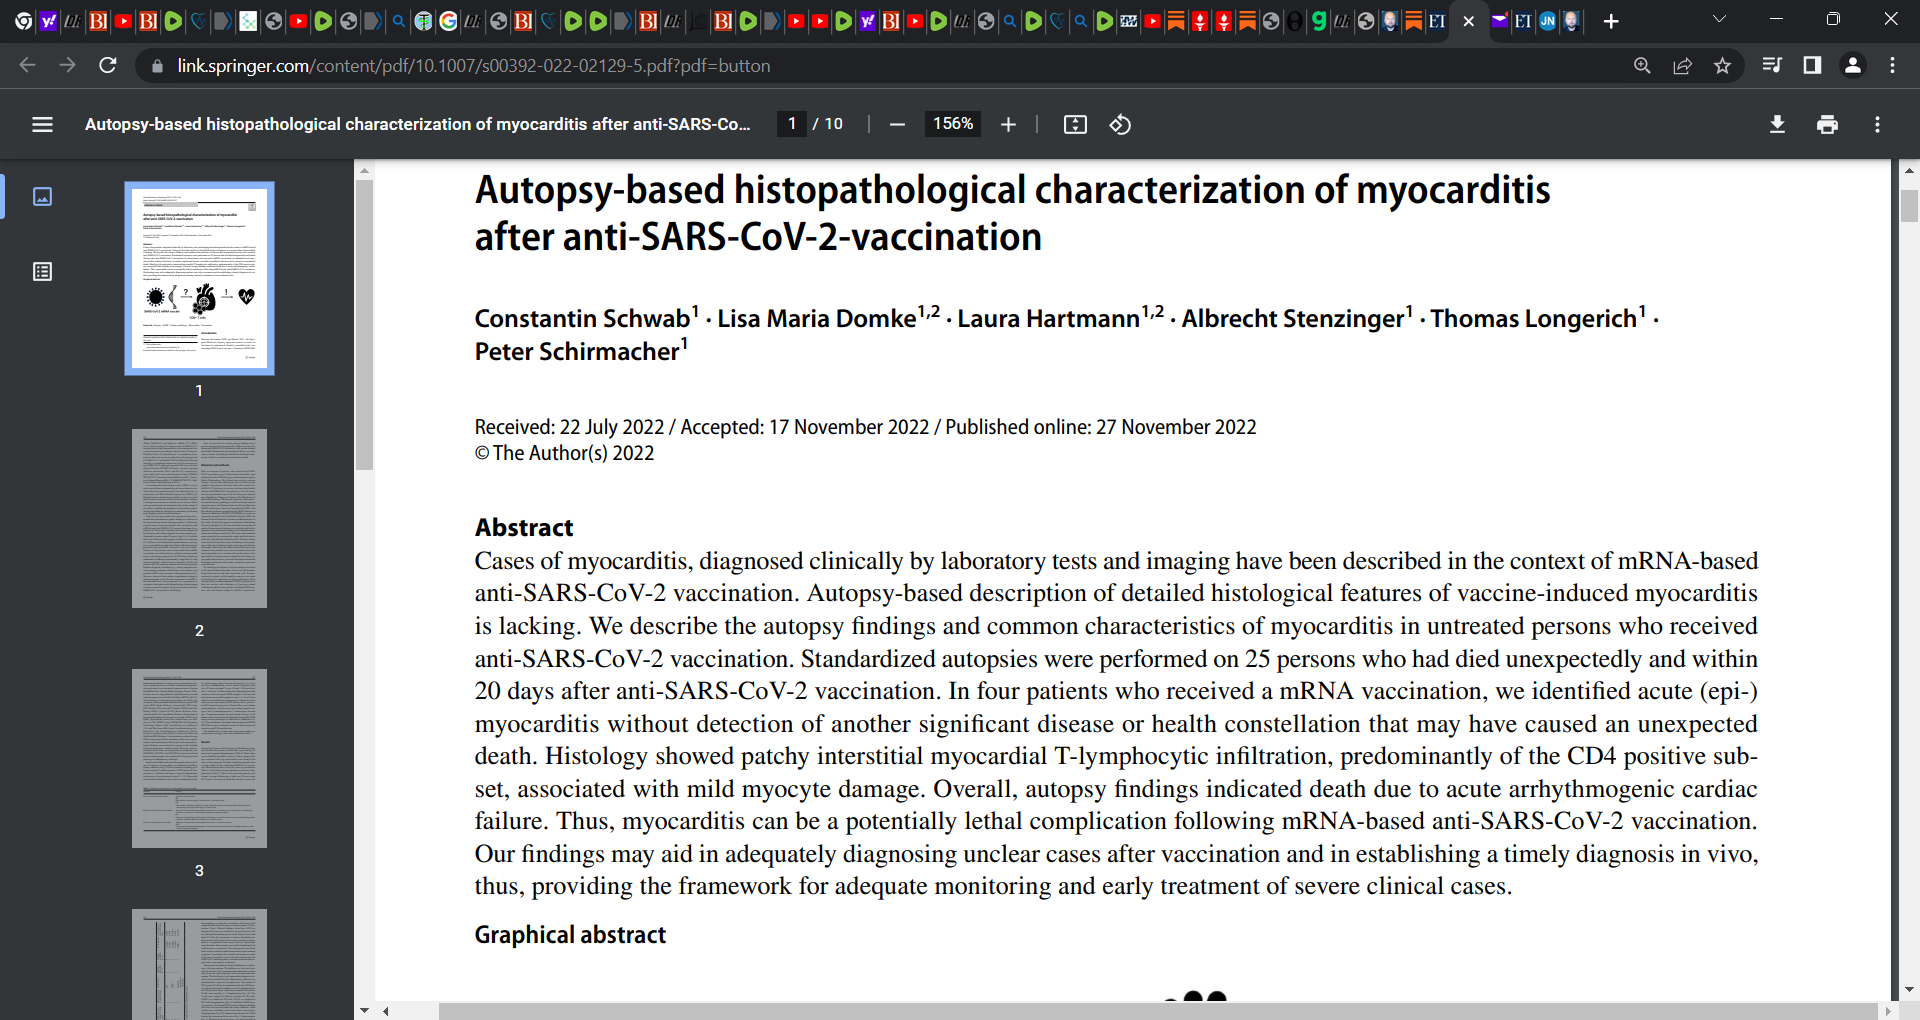
Task: Toggle the PDF sidebar menu
Action: point(42,124)
